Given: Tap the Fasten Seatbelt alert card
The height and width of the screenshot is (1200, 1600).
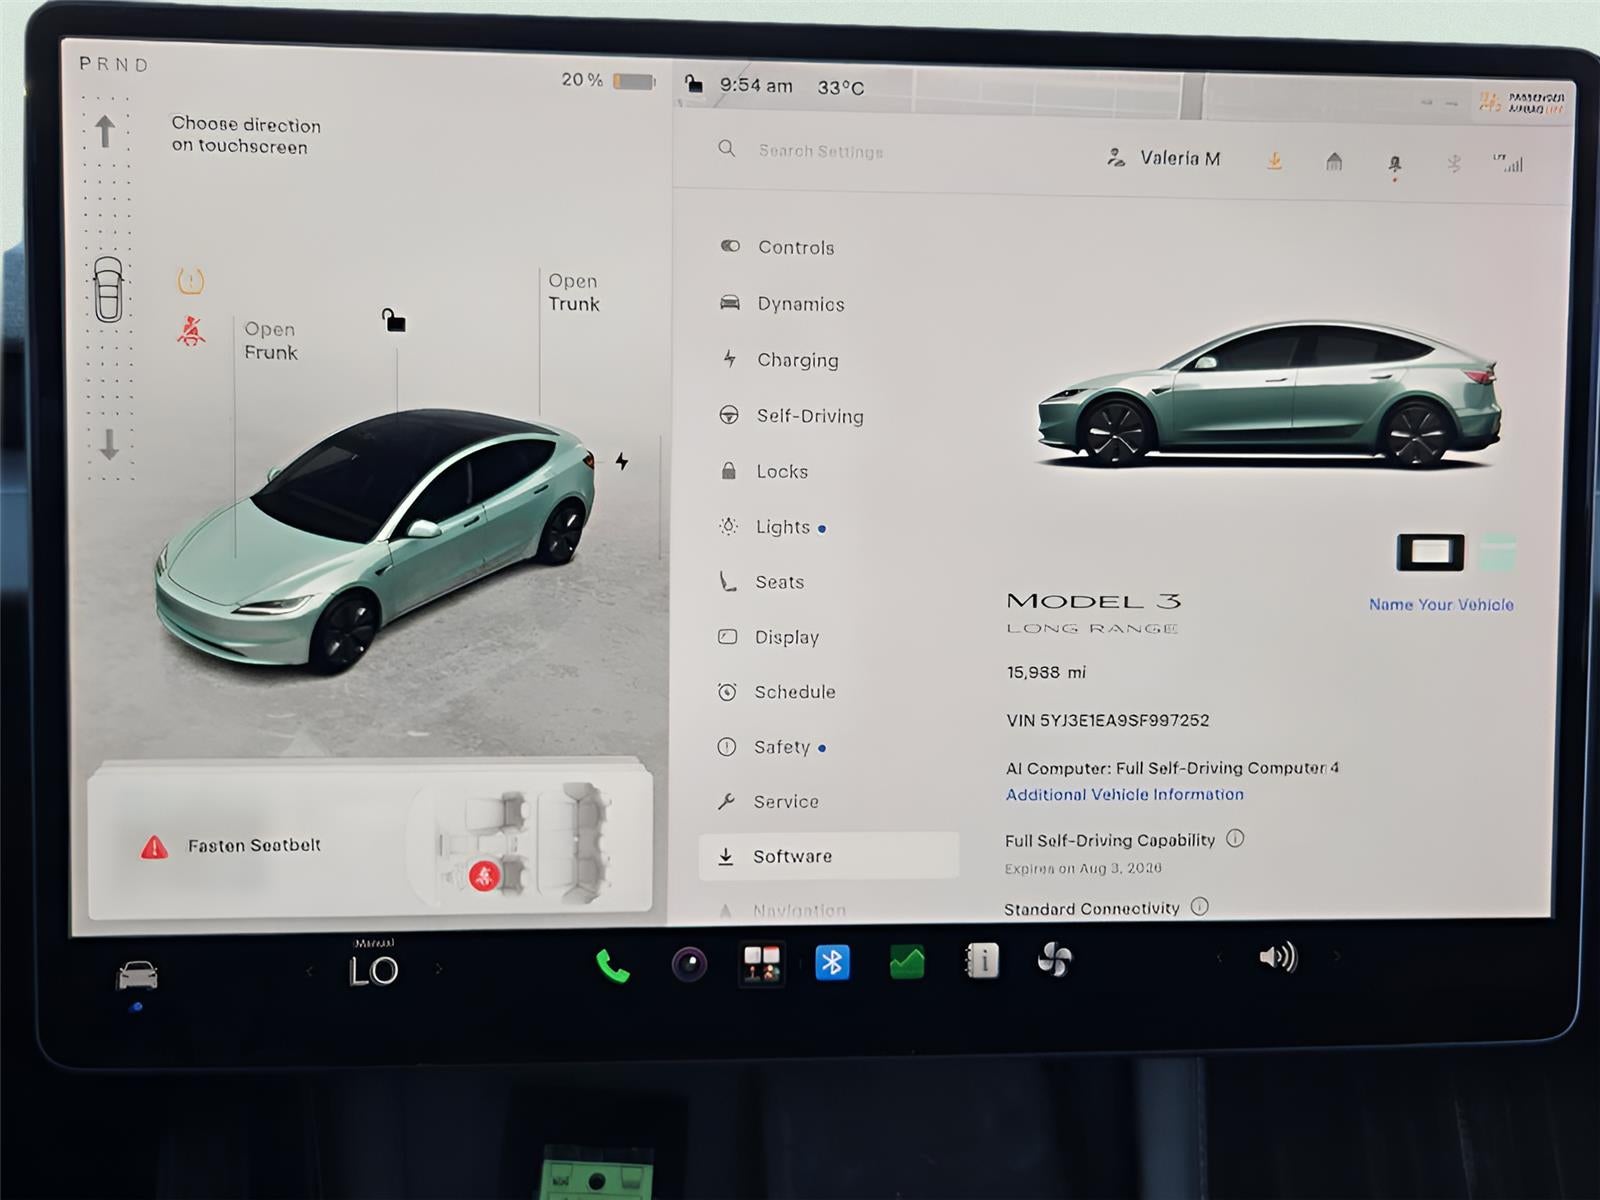Looking at the screenshot, I should click(370, 842).
